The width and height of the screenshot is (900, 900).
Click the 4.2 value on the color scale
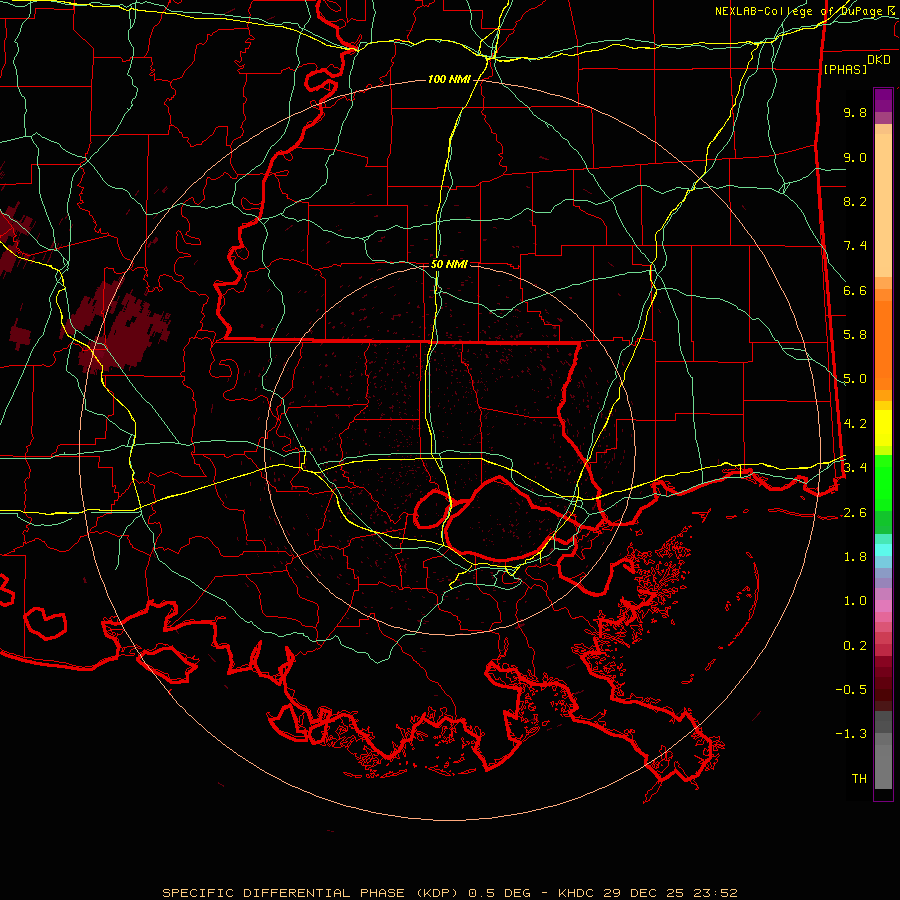click(x=855, y=424)
